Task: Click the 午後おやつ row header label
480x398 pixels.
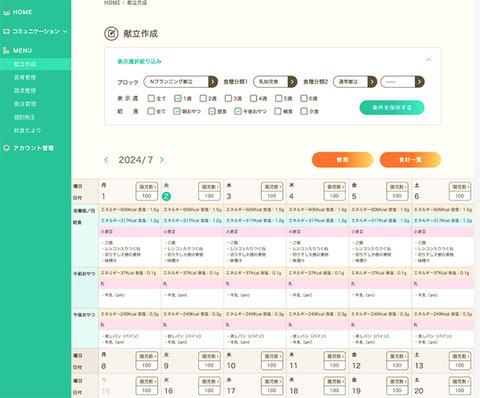Action: [84, 315]
